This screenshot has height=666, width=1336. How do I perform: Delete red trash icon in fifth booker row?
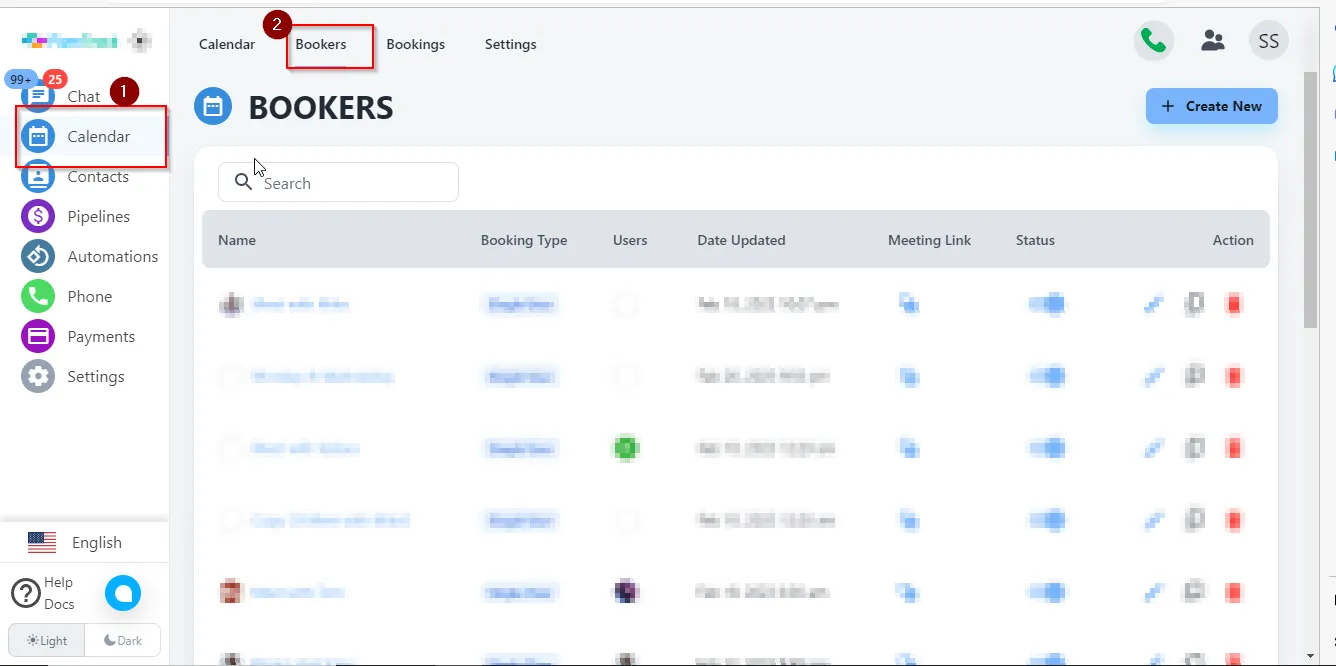pos(1234,592)
